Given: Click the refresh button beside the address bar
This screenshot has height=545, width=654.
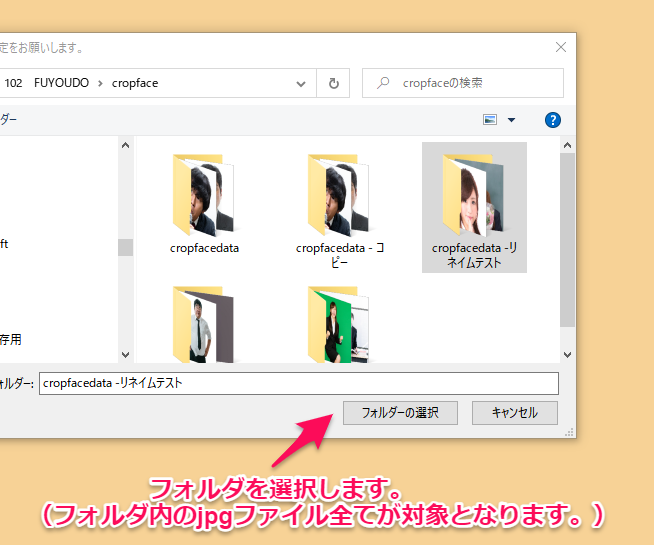Looking at the screenshot, I should (x=332, y=83).
